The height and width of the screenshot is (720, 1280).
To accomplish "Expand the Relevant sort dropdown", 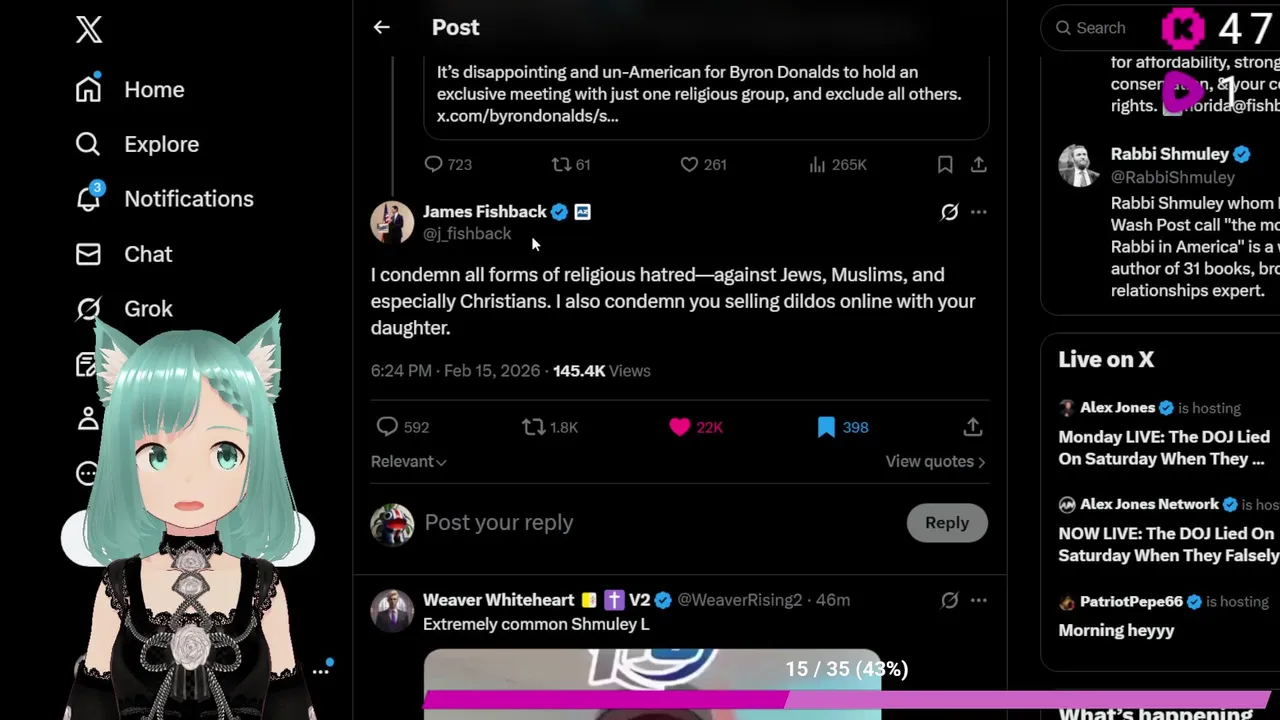I will click(x=408, y=461).
